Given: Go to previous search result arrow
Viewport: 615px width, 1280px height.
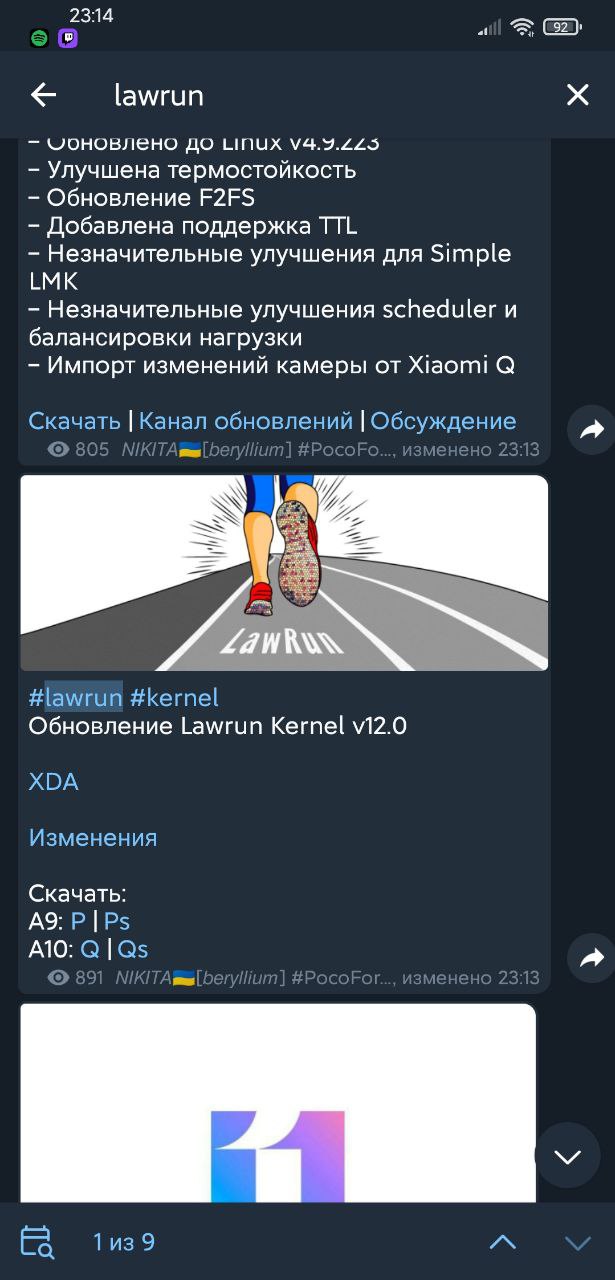Looking at the screenshot, I should [x=503, y=1242].
